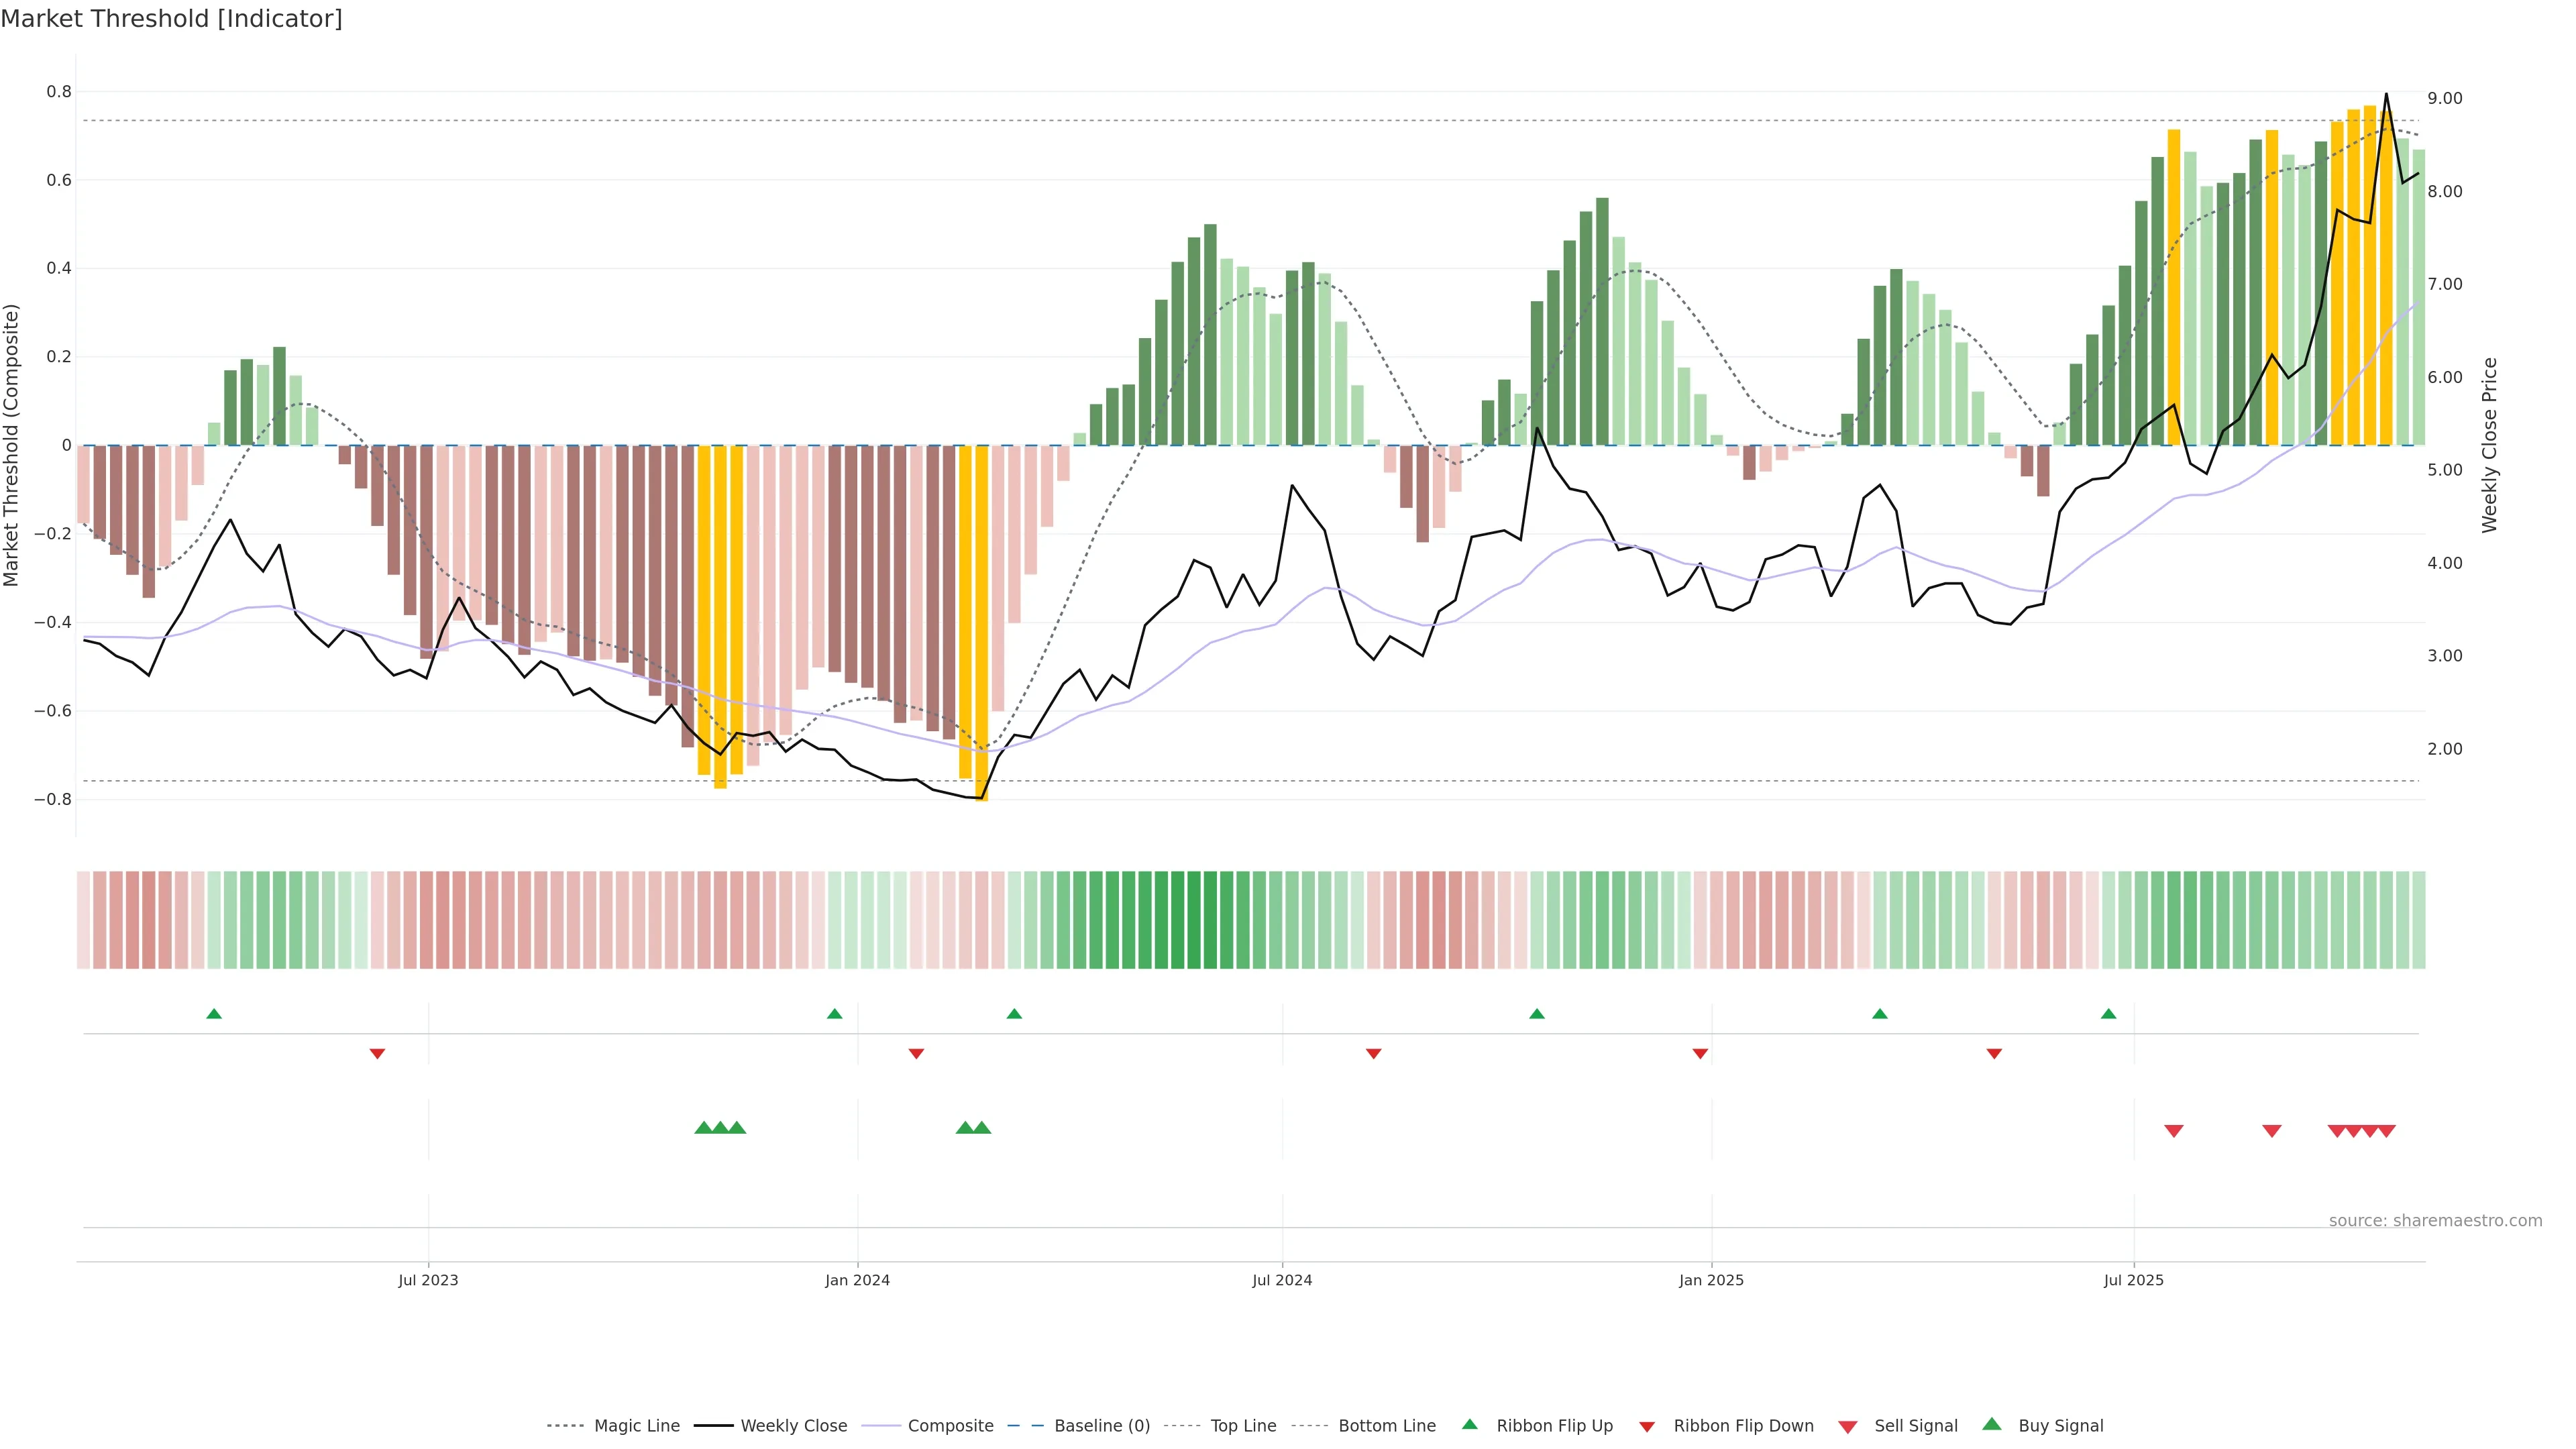Click the source: sharemaestro.com text
The height and width of the screenshot is (1449, 2576).
click(x=2435, y=1220)
